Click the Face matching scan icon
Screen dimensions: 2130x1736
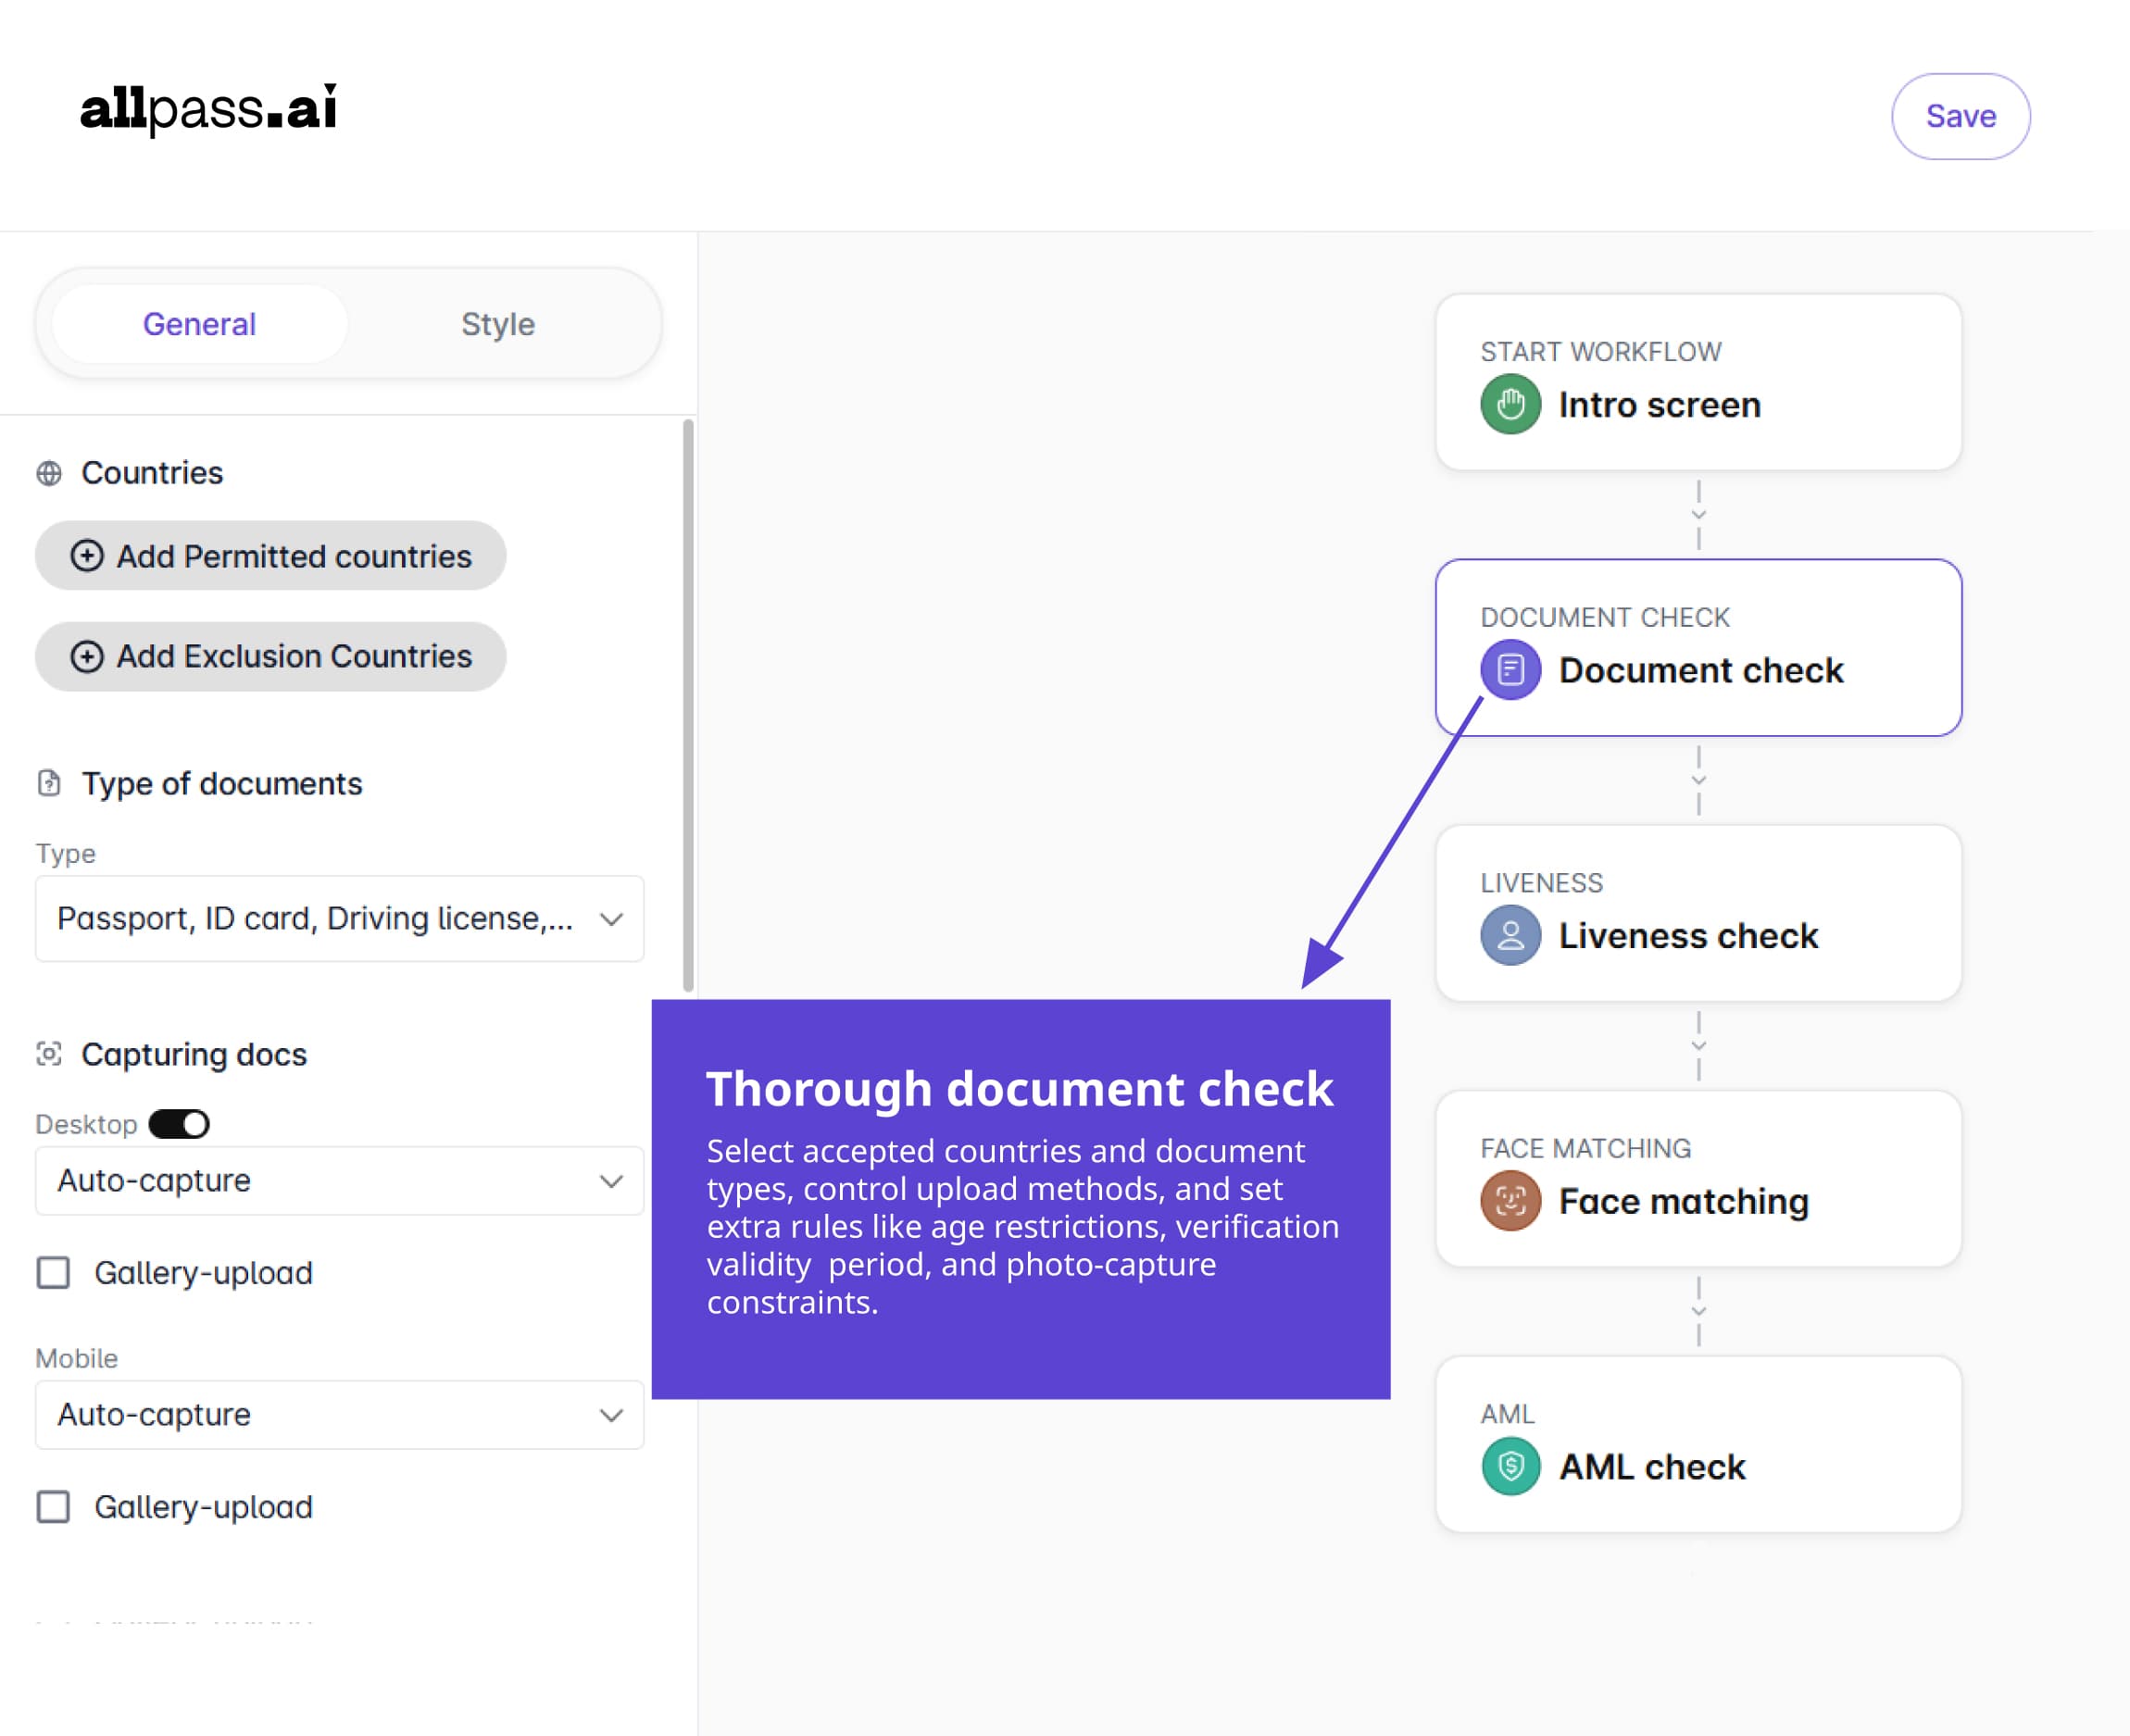tap(1510, 1200)
